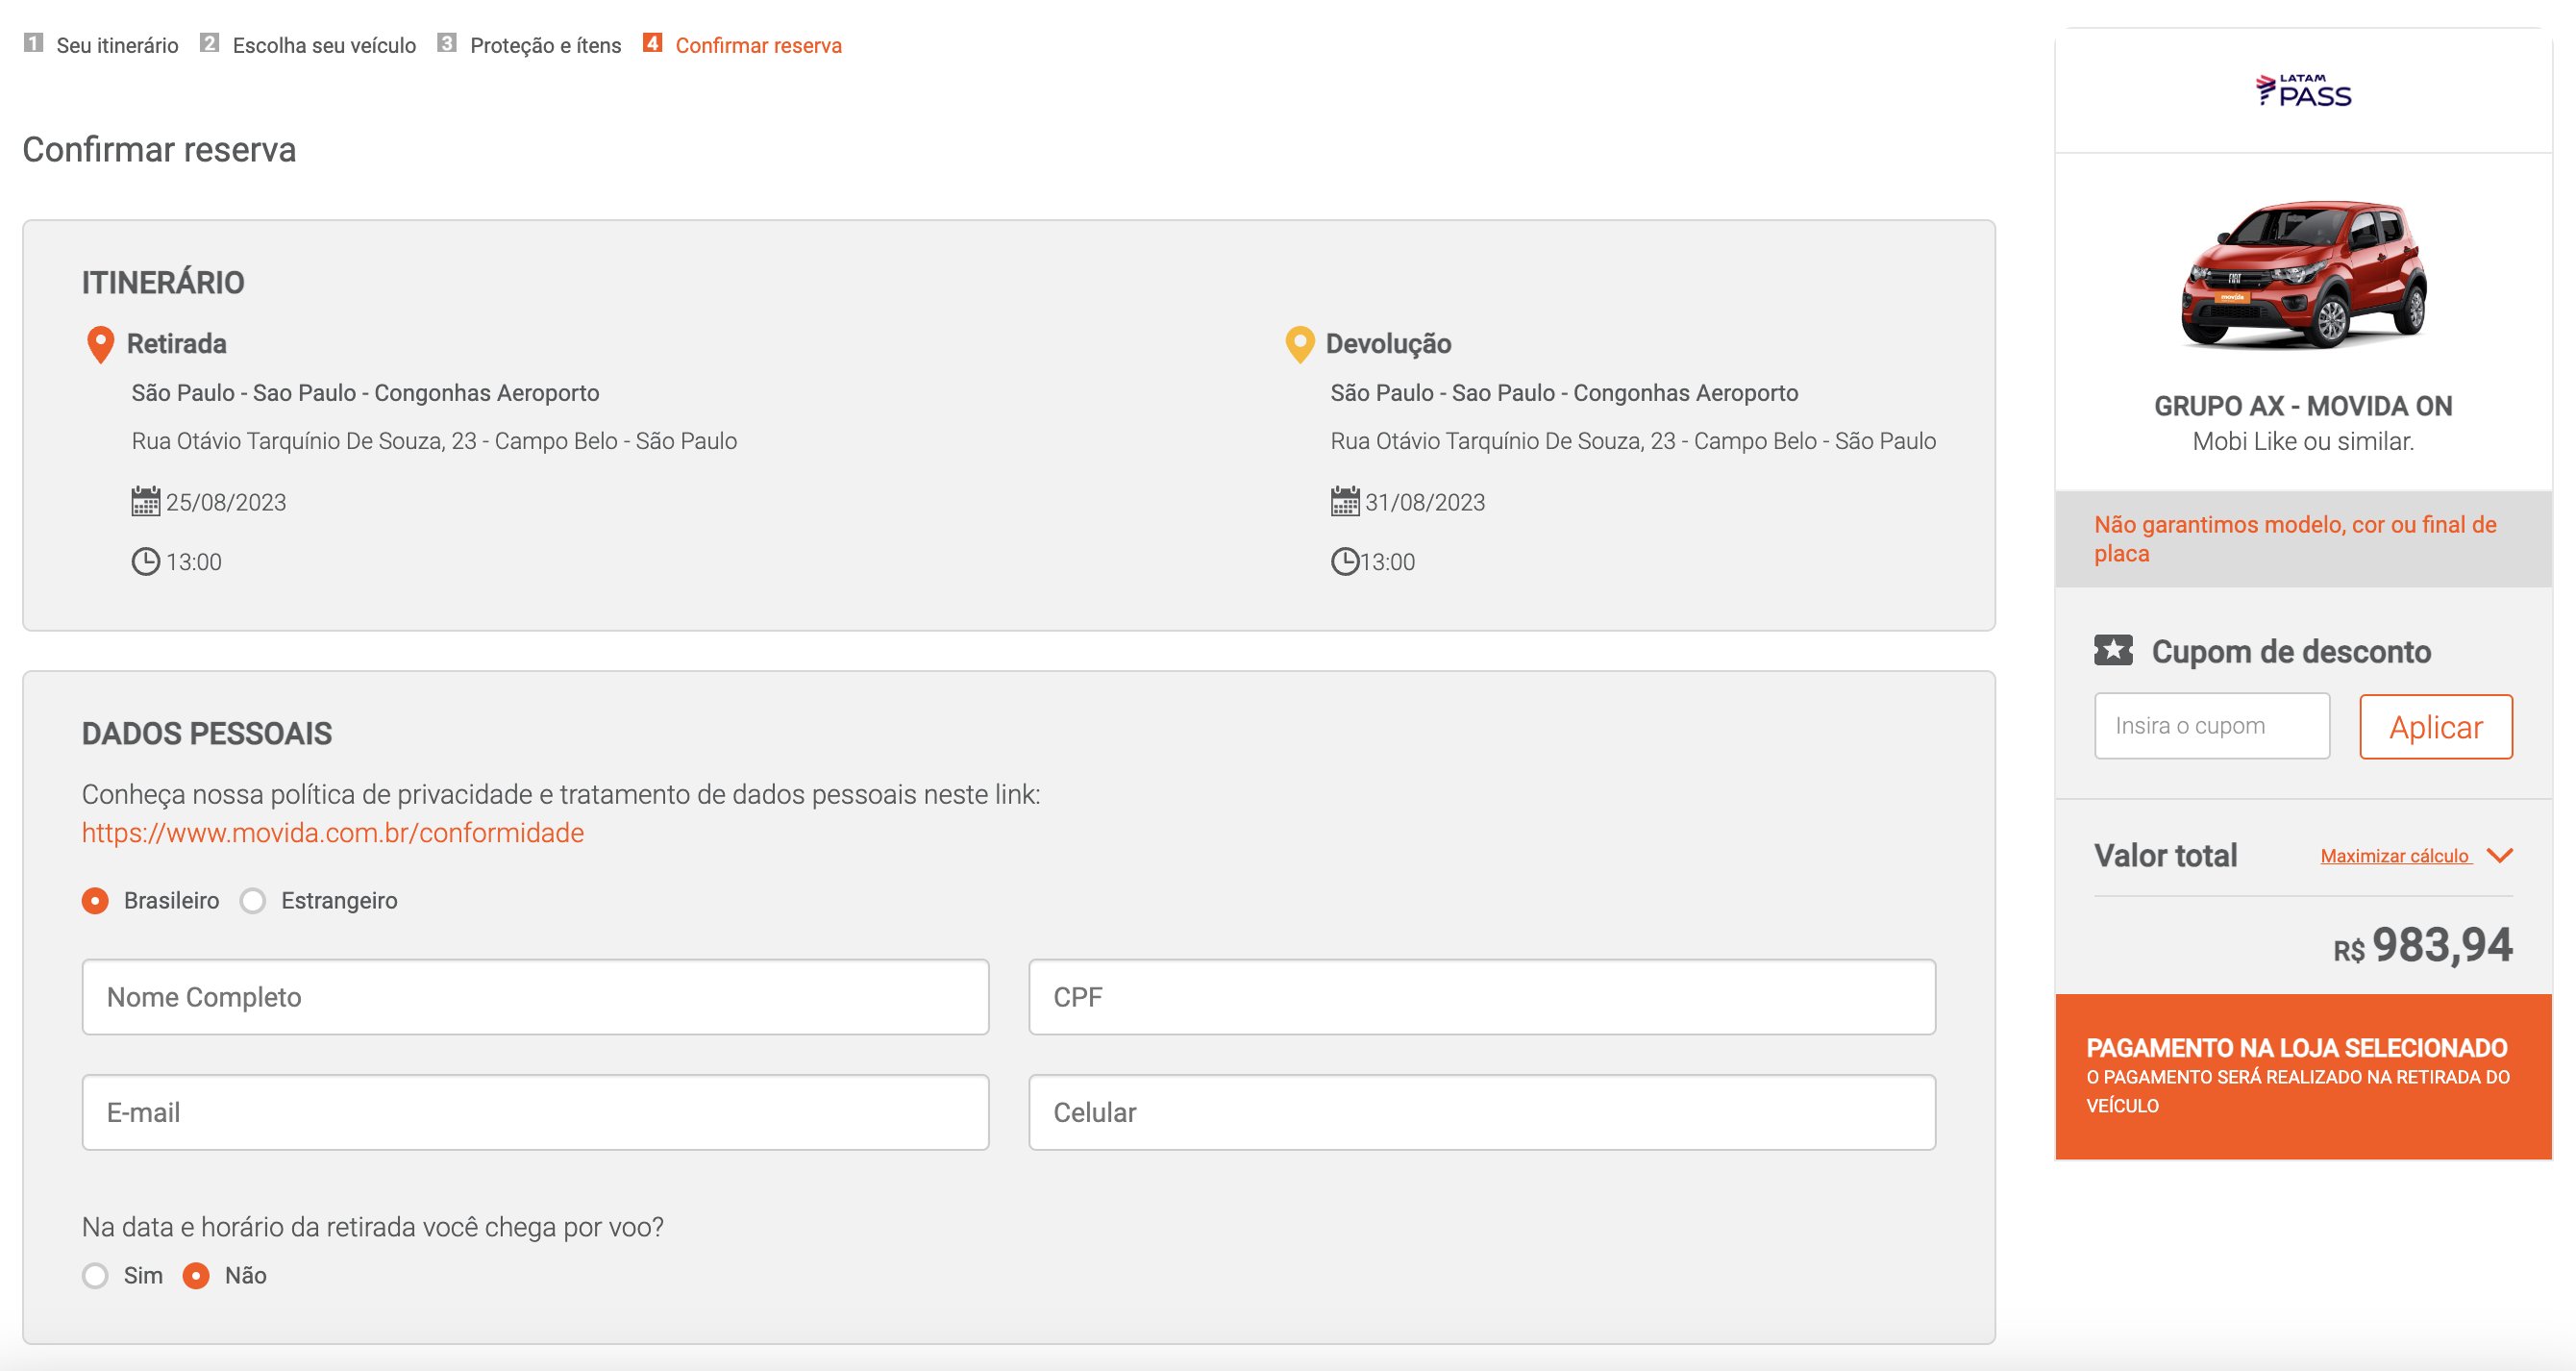Click the step 1 number badge
Image resolution: width=2576 pixels, height=1371 pixels.
[33, 43]
